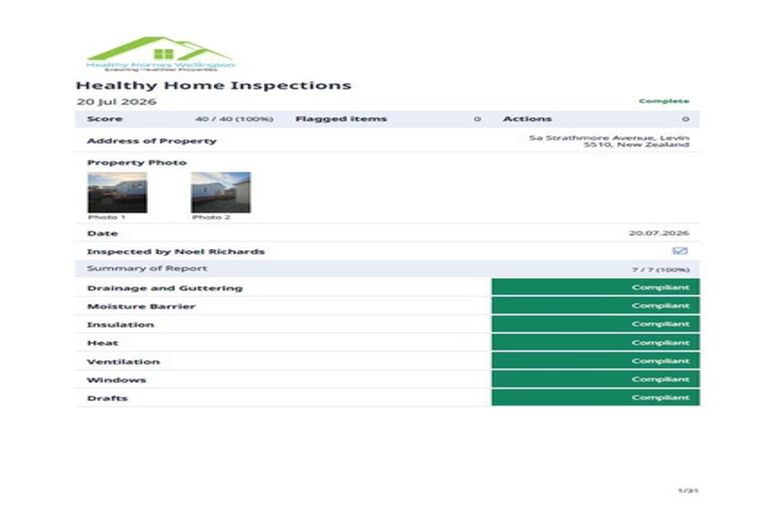Click the Windows Compliant status
The image size is (768, 512).
point(596,379)
